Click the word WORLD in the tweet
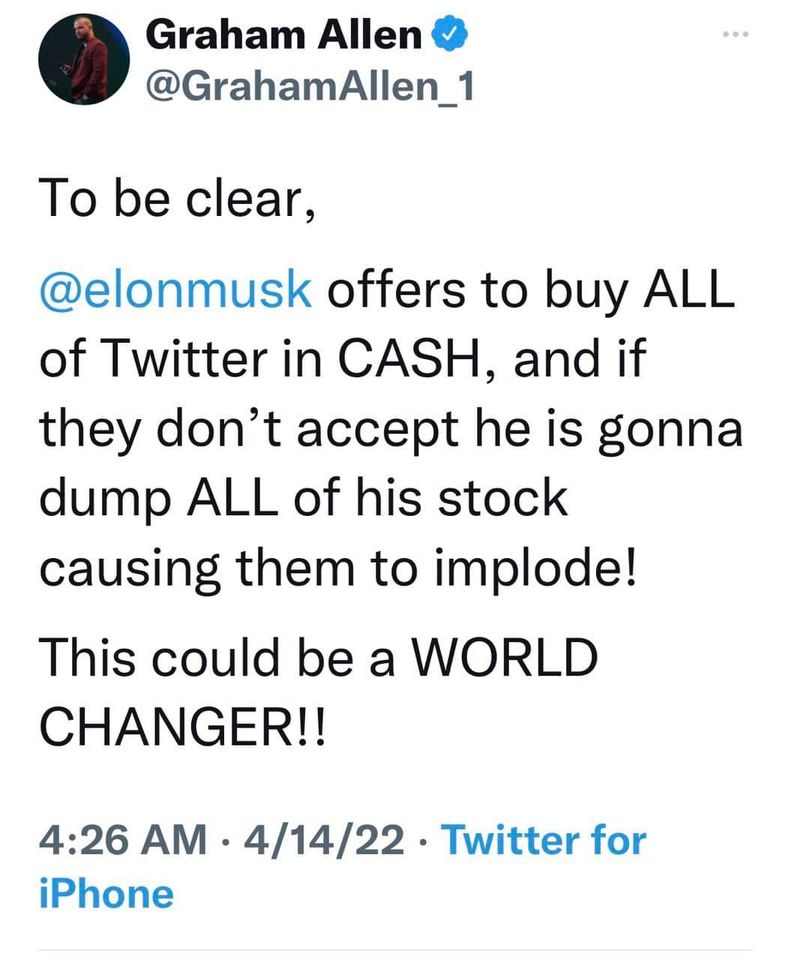Image resolution: width=791 pixels, height=960 pixels. [505, 659]
